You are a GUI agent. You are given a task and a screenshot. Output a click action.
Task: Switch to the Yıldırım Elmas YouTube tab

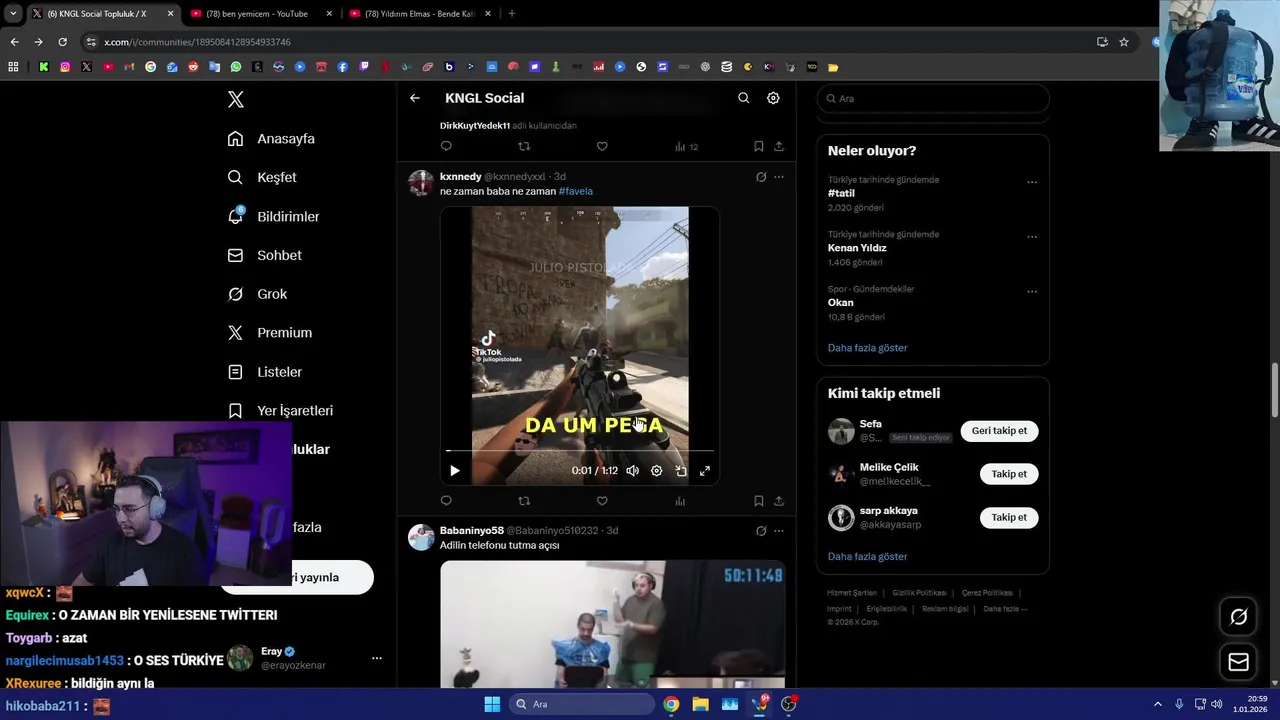(x=419, y=14)
